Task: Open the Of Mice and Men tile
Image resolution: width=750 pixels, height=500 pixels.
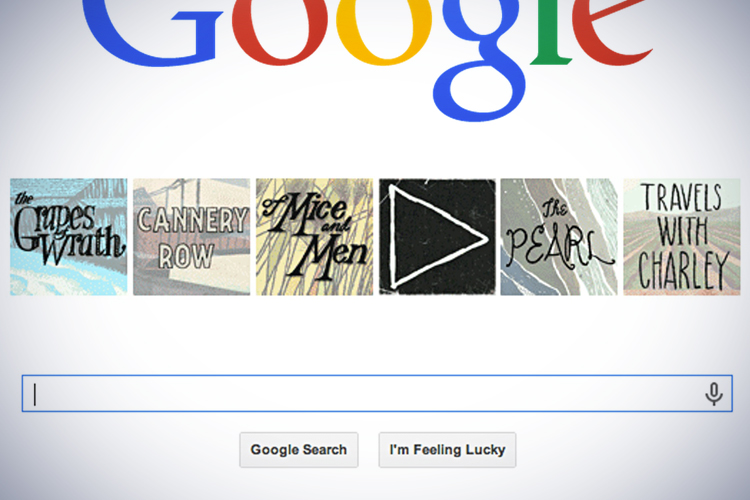Action: point(314,237)
